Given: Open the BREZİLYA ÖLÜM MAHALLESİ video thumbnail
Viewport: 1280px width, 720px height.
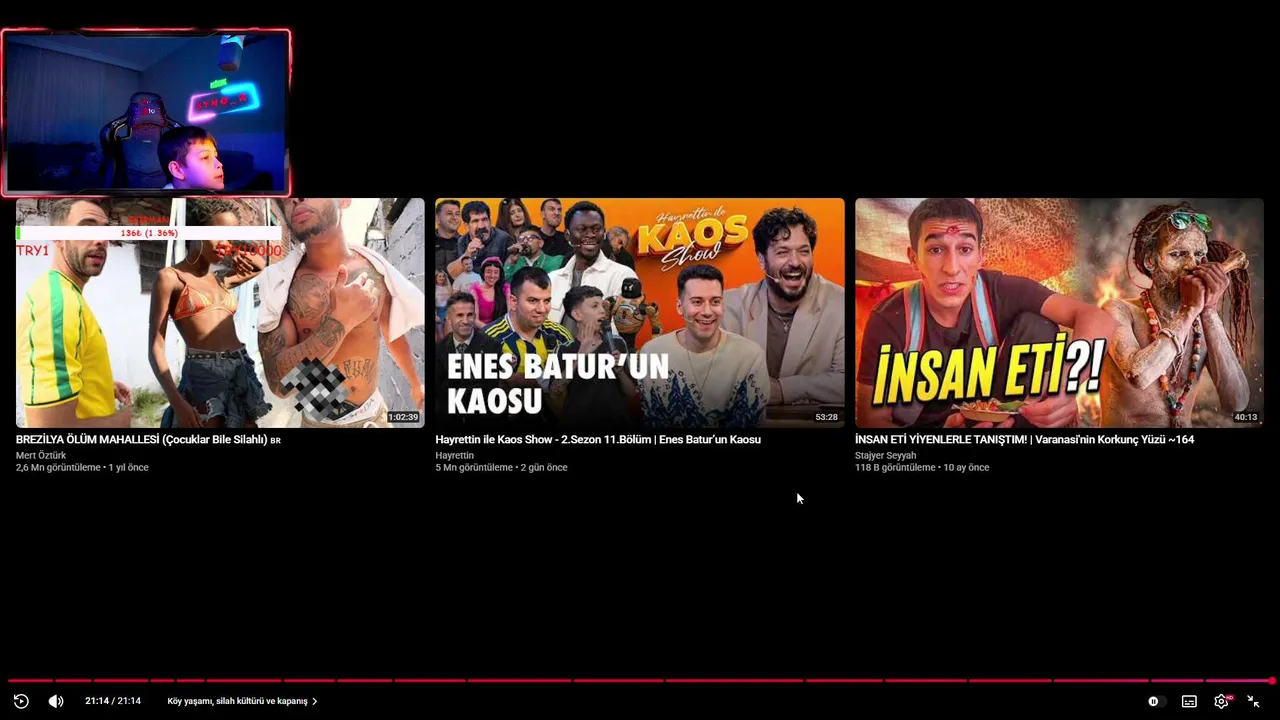Looking at the screenshot, I should click(x=220, y=313).
